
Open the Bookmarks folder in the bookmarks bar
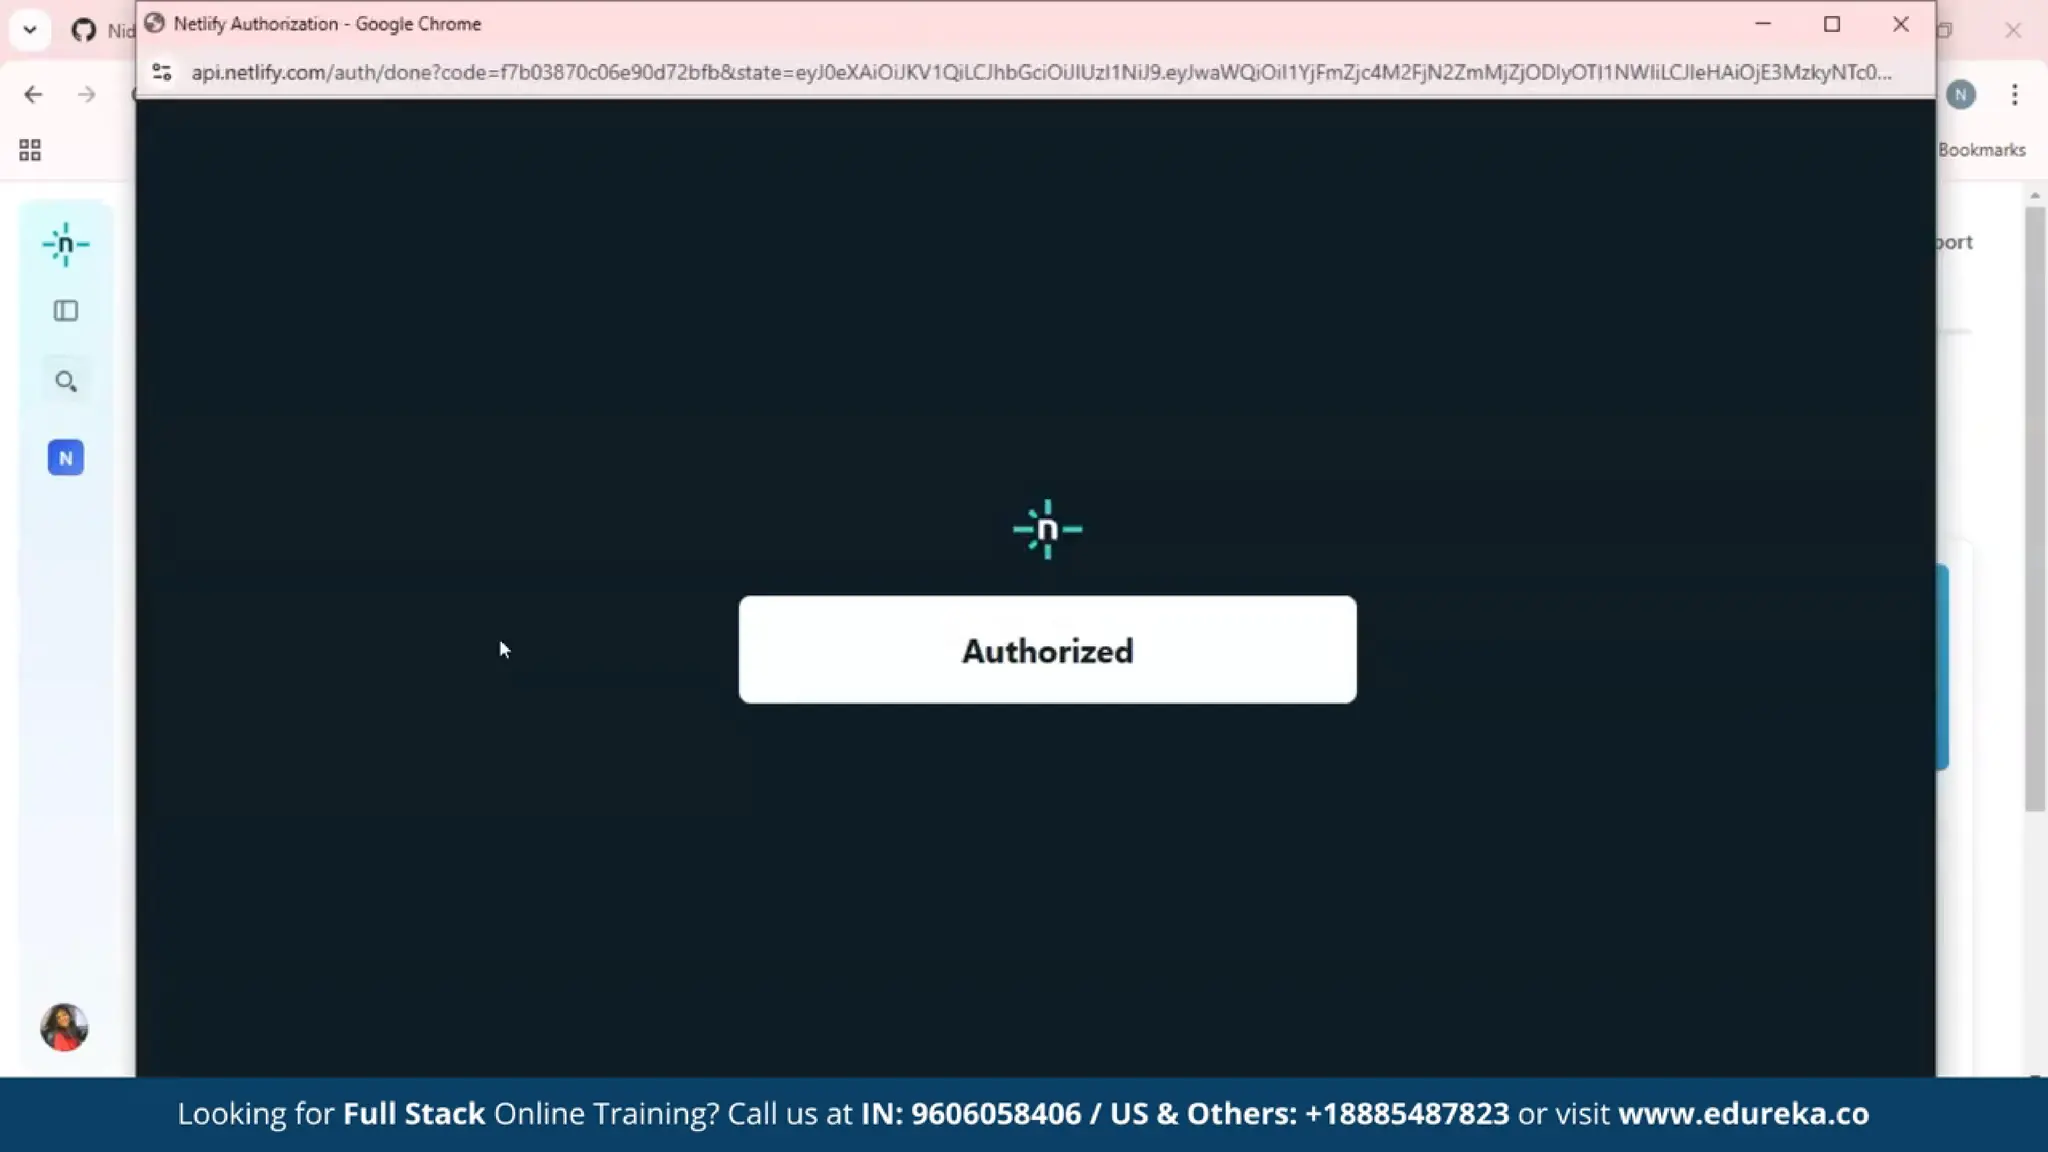click(1982, 150)
